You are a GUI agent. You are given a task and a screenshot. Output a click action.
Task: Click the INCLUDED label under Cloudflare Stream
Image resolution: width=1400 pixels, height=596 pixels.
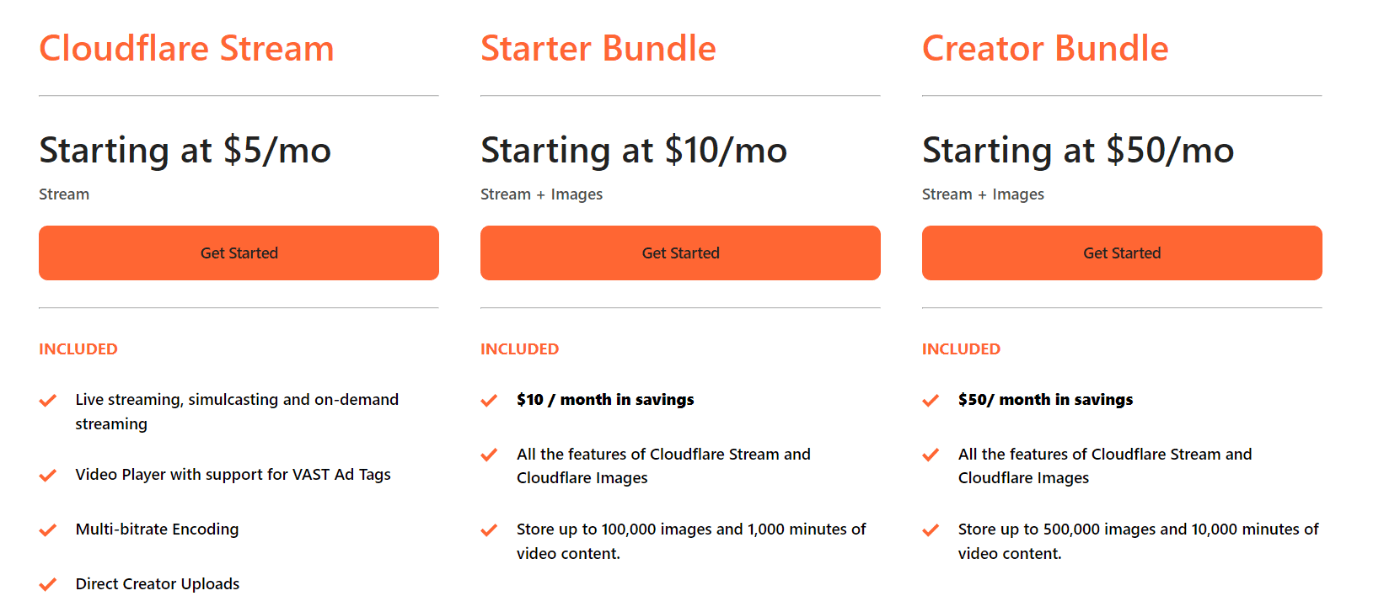(x=78, y=349)
